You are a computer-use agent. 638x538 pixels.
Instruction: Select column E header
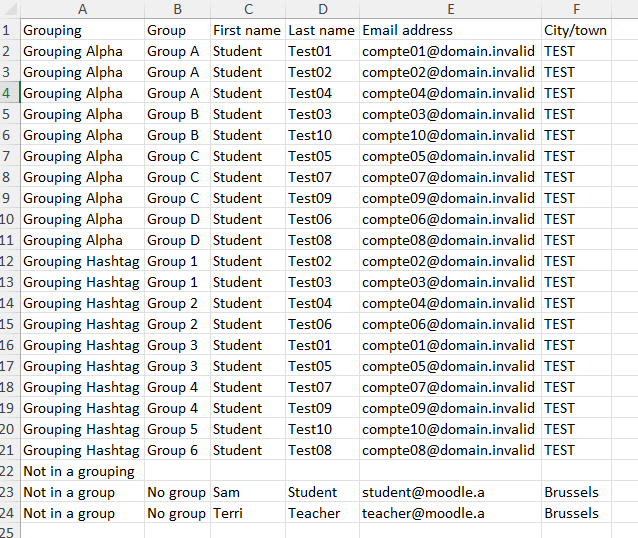450,9
